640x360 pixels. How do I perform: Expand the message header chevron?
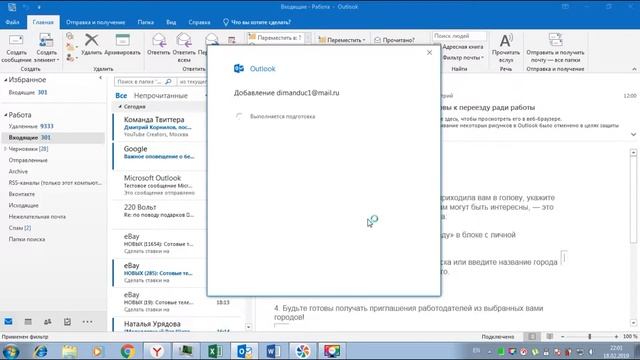pyautogui.click(x=633, y=134)
